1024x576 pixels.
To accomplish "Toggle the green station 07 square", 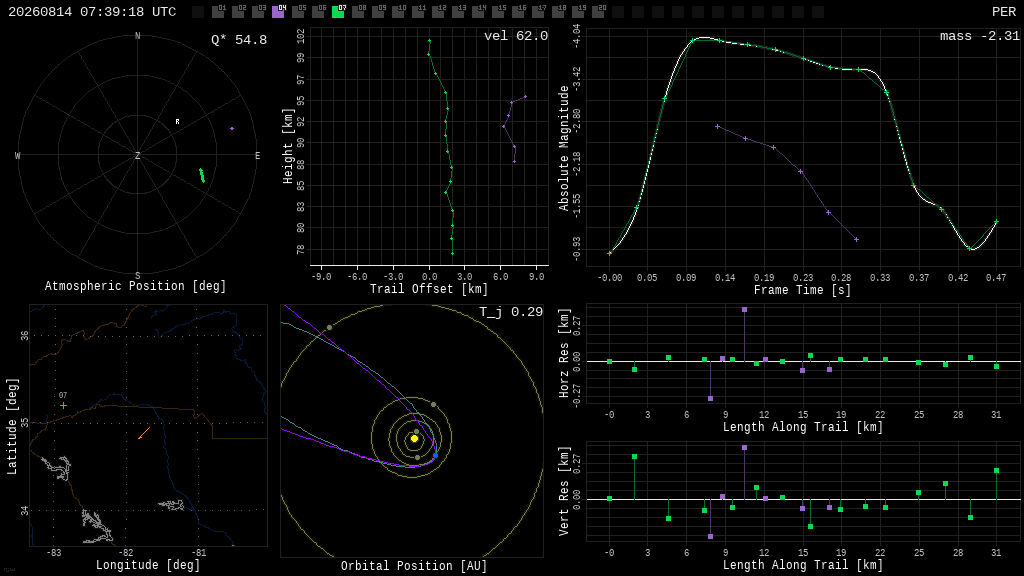I will [338, 12].
